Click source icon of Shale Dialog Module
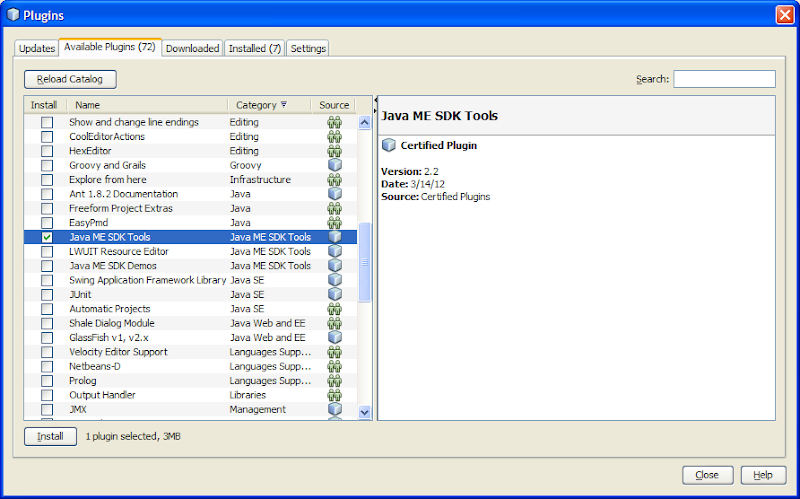This screenshot has width=800, height=499. point(334,323)
